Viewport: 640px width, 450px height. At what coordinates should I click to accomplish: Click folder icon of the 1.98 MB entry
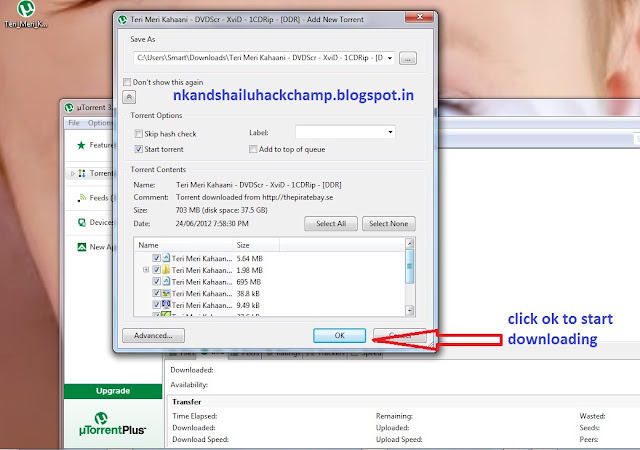point(166,270)
